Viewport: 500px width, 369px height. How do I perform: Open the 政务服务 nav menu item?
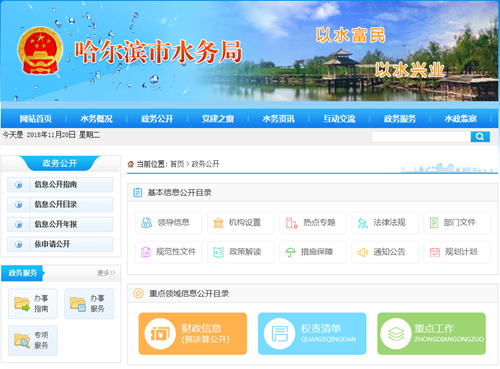pos(400,119)
